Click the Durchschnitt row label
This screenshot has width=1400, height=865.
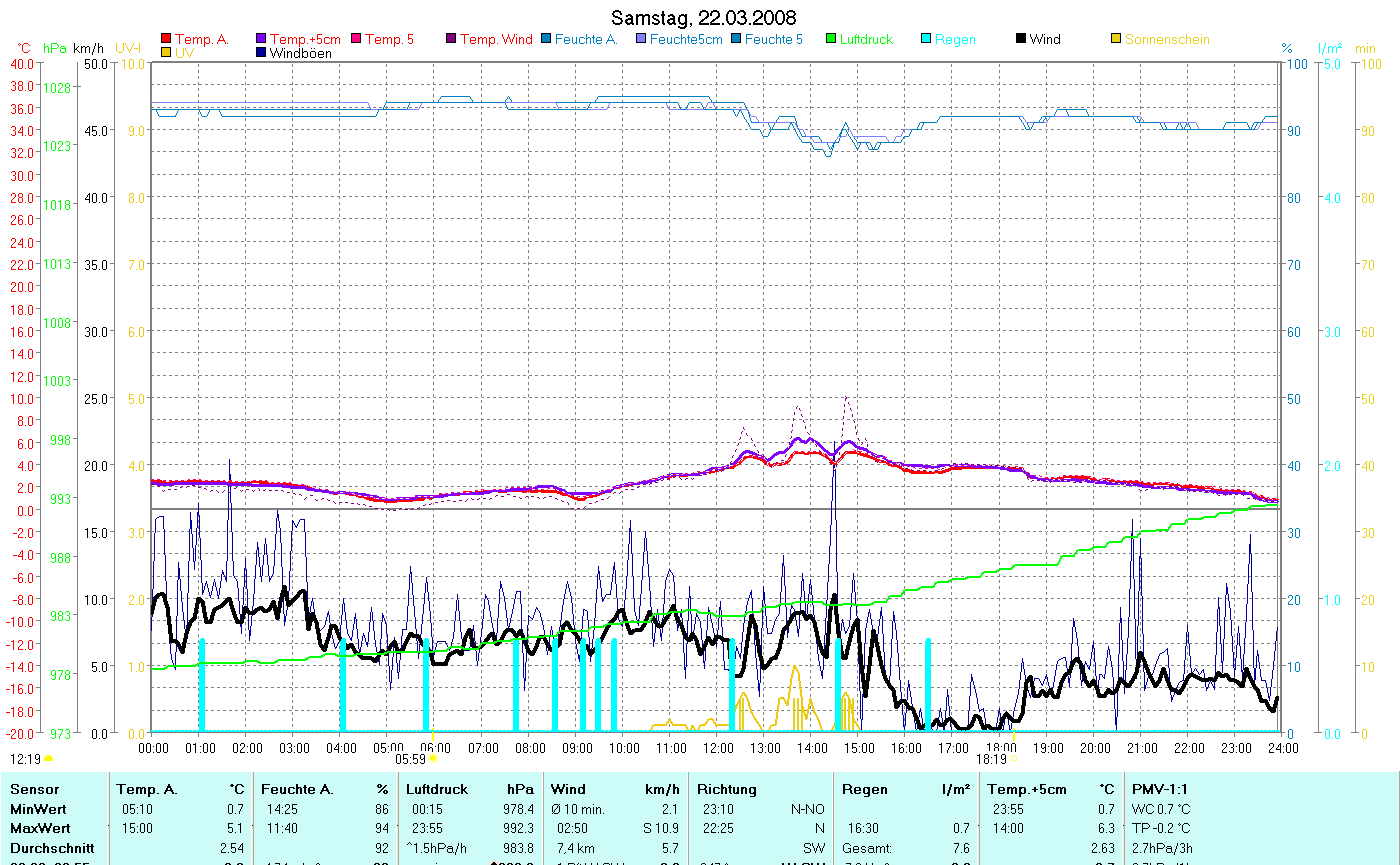(x=52, y=848)
